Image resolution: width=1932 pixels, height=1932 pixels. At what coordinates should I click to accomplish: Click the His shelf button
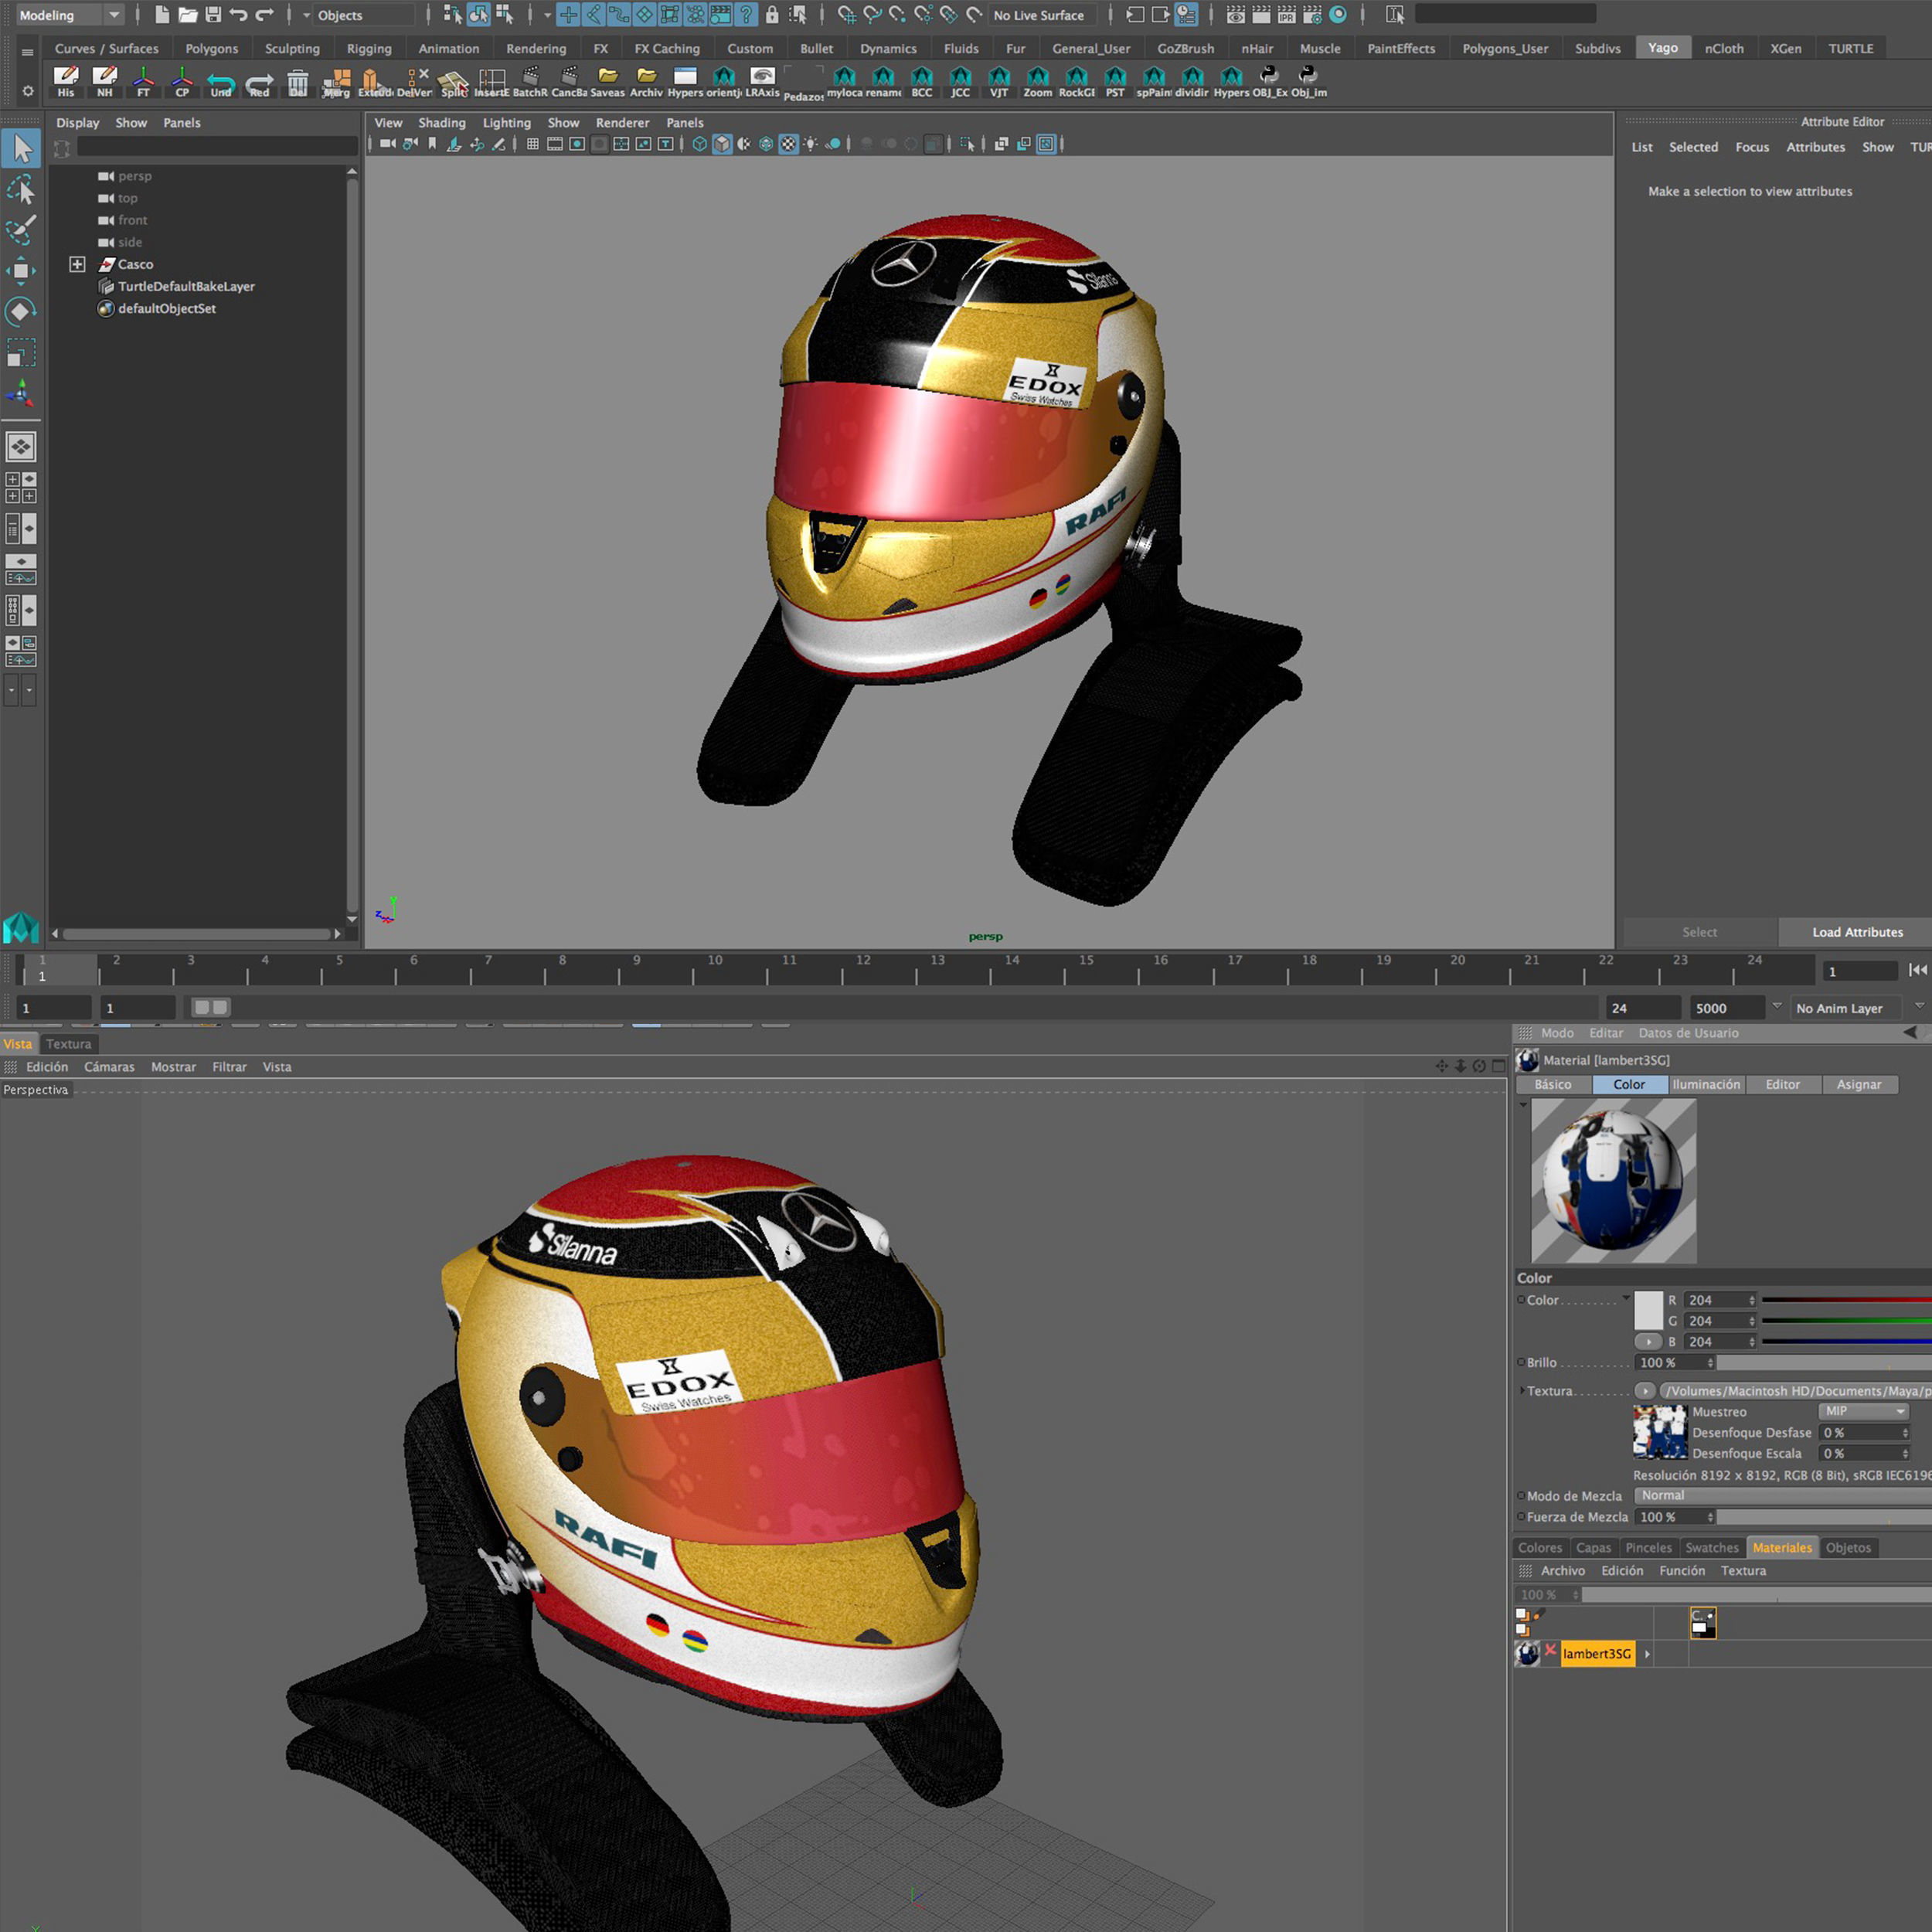tap(66, 82)
